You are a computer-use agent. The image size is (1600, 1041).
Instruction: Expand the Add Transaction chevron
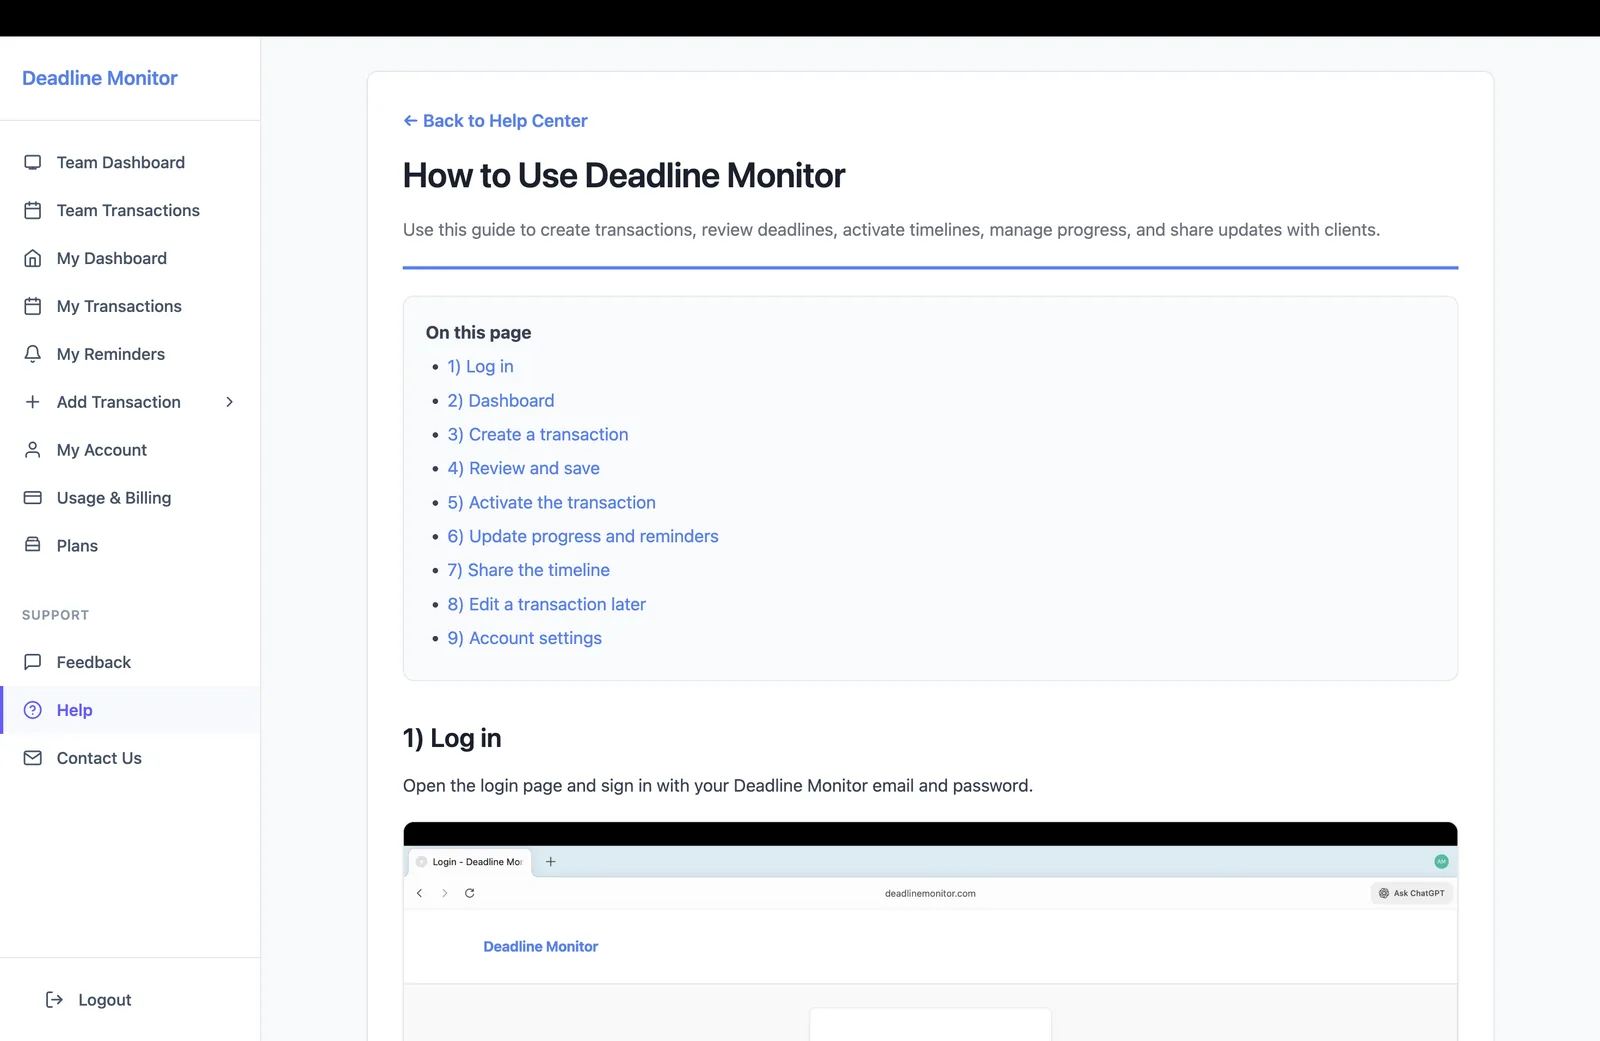pyautogui.click(x=229, y=402)
